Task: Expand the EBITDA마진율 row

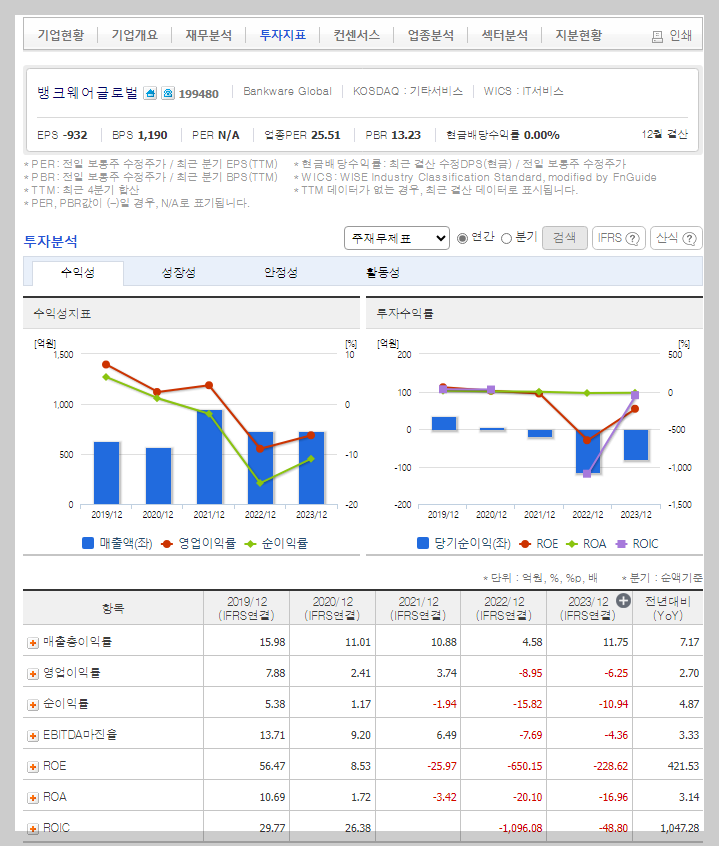Action: tap(33, 736)
